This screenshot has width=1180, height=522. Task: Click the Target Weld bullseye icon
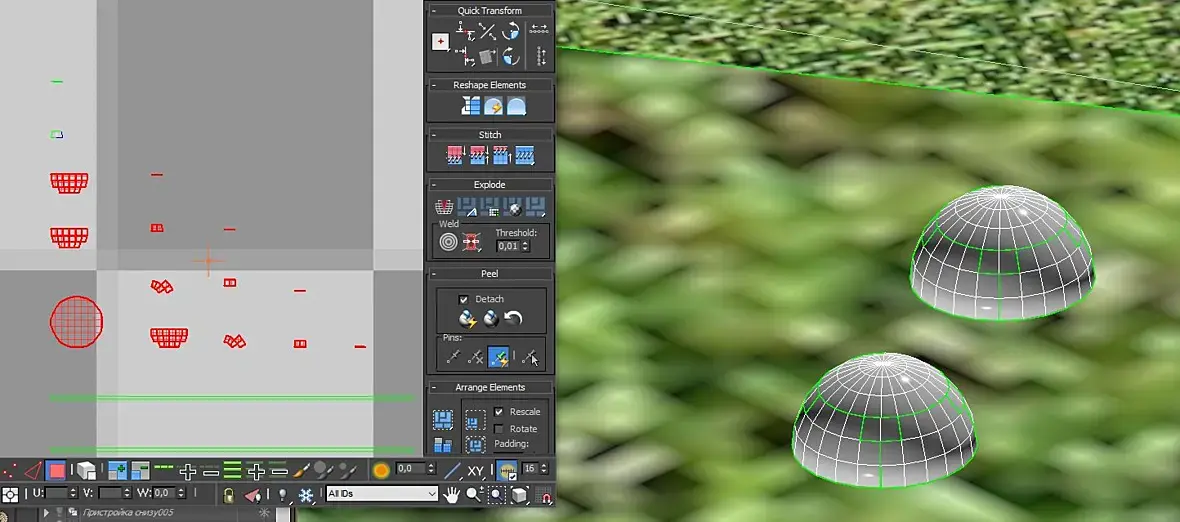[449, 241]
